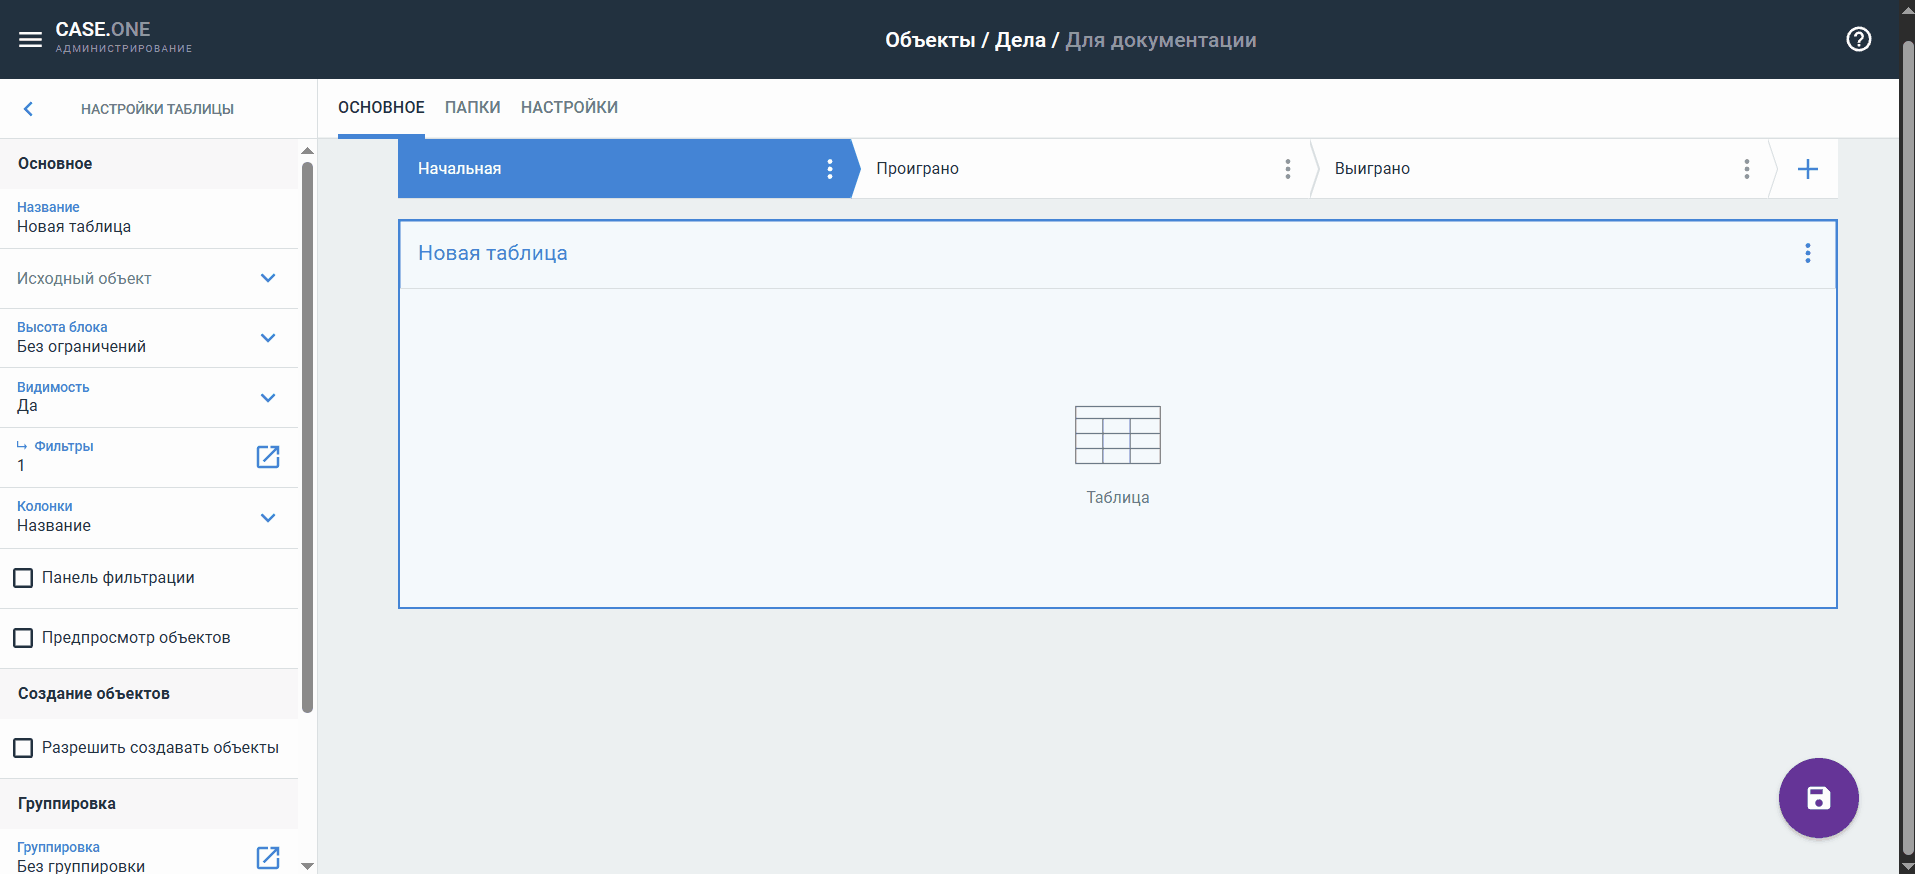
Task: Switch to the ПАПКИ tab
Action: [472, 108]
